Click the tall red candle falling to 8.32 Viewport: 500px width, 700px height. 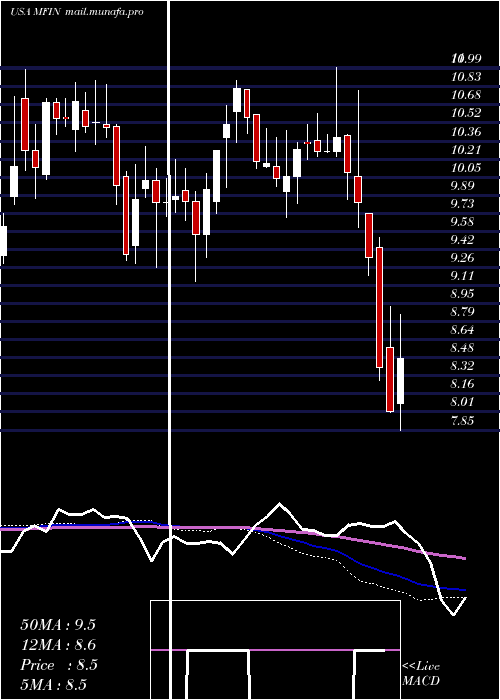pos(379,308)
